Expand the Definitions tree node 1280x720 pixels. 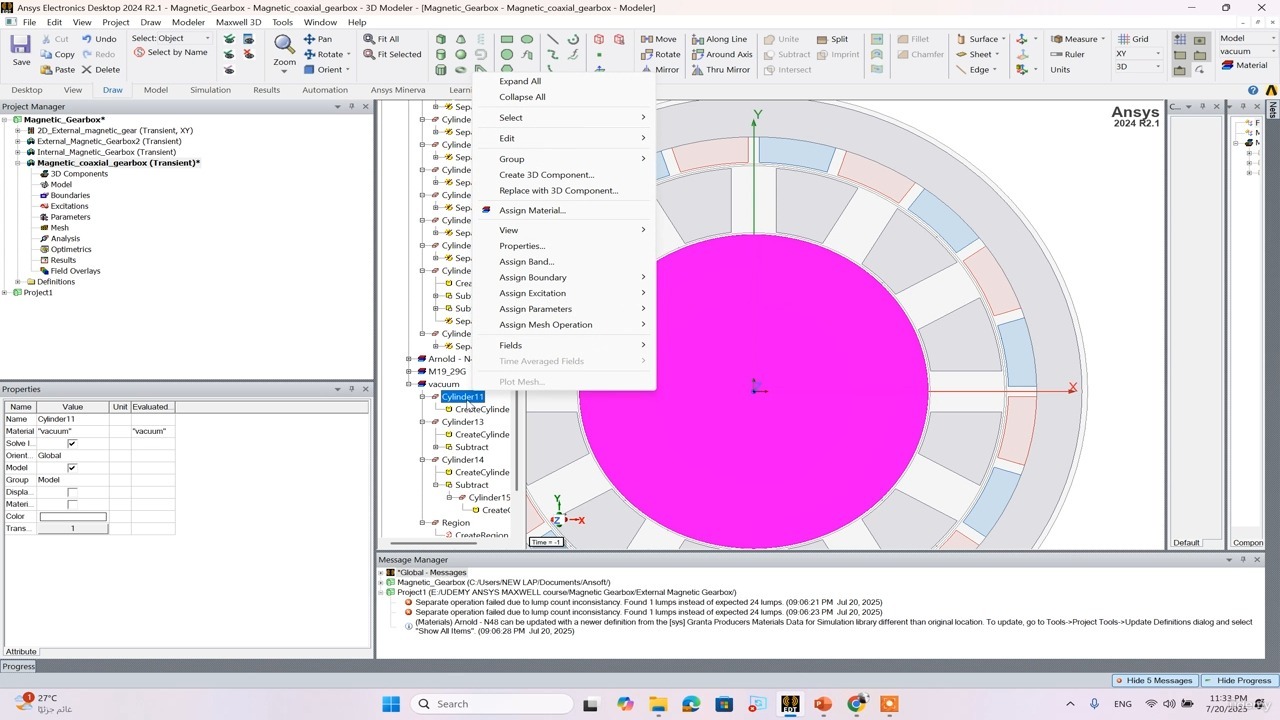18,282
